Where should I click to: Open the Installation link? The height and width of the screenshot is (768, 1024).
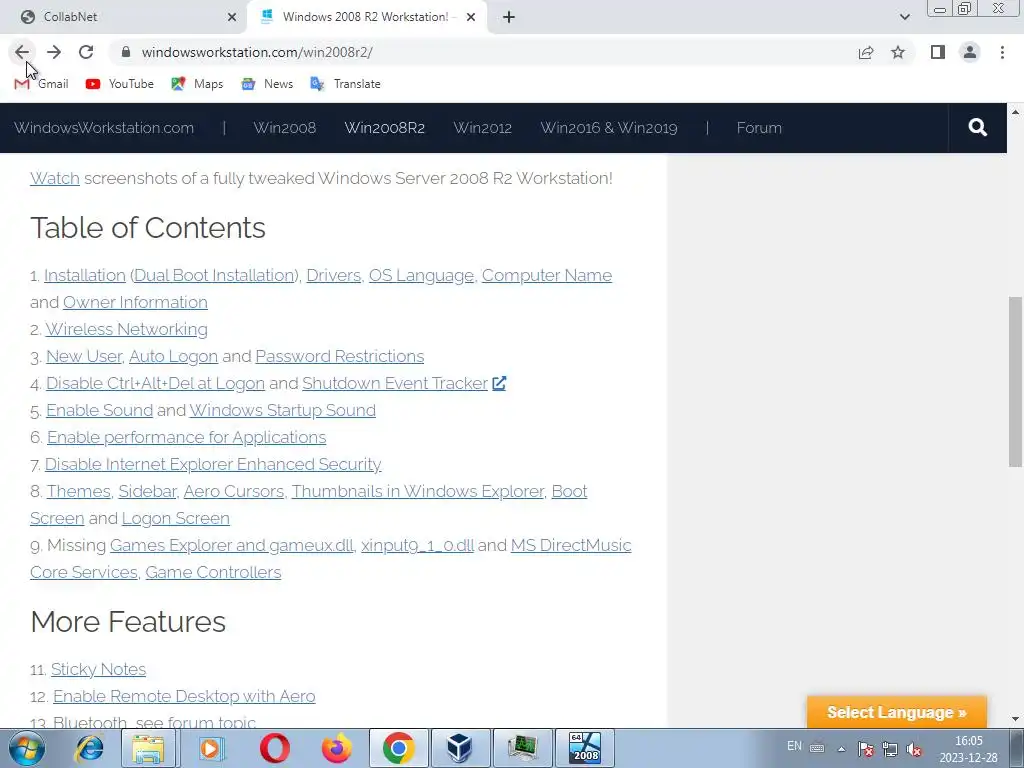click(x=85, y=276)
